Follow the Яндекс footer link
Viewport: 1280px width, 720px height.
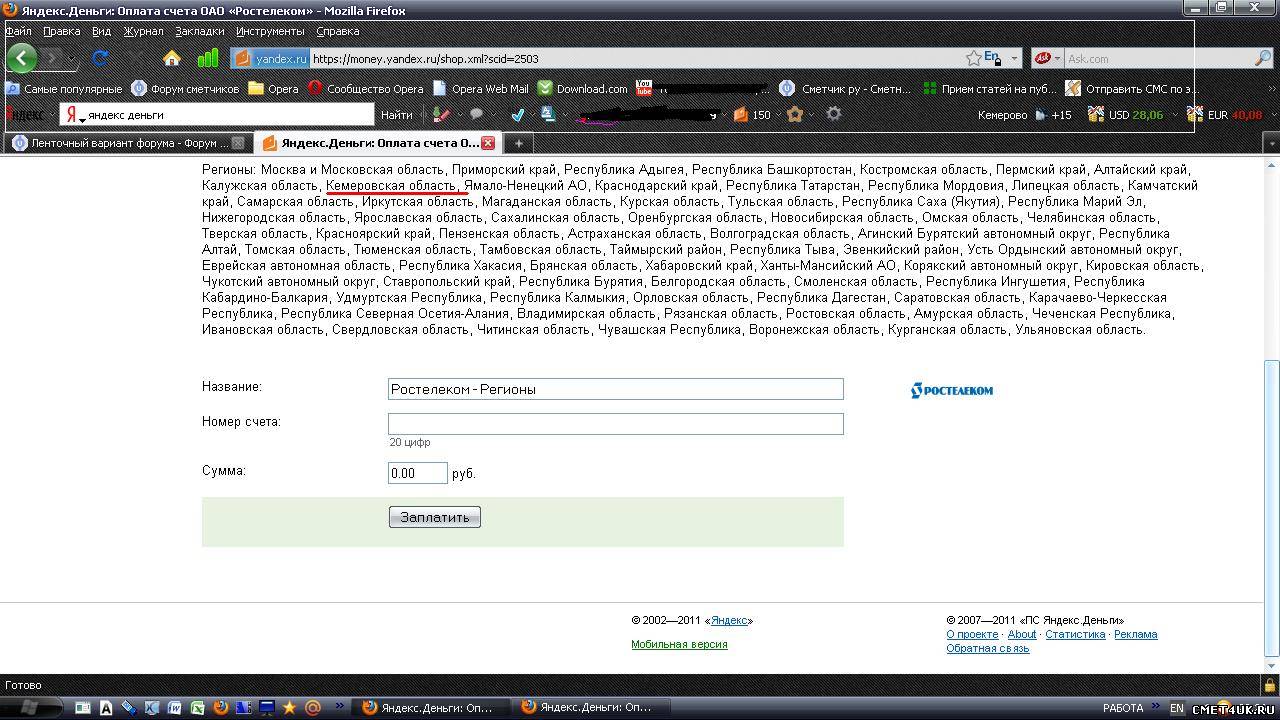click(x=729, y=620)
